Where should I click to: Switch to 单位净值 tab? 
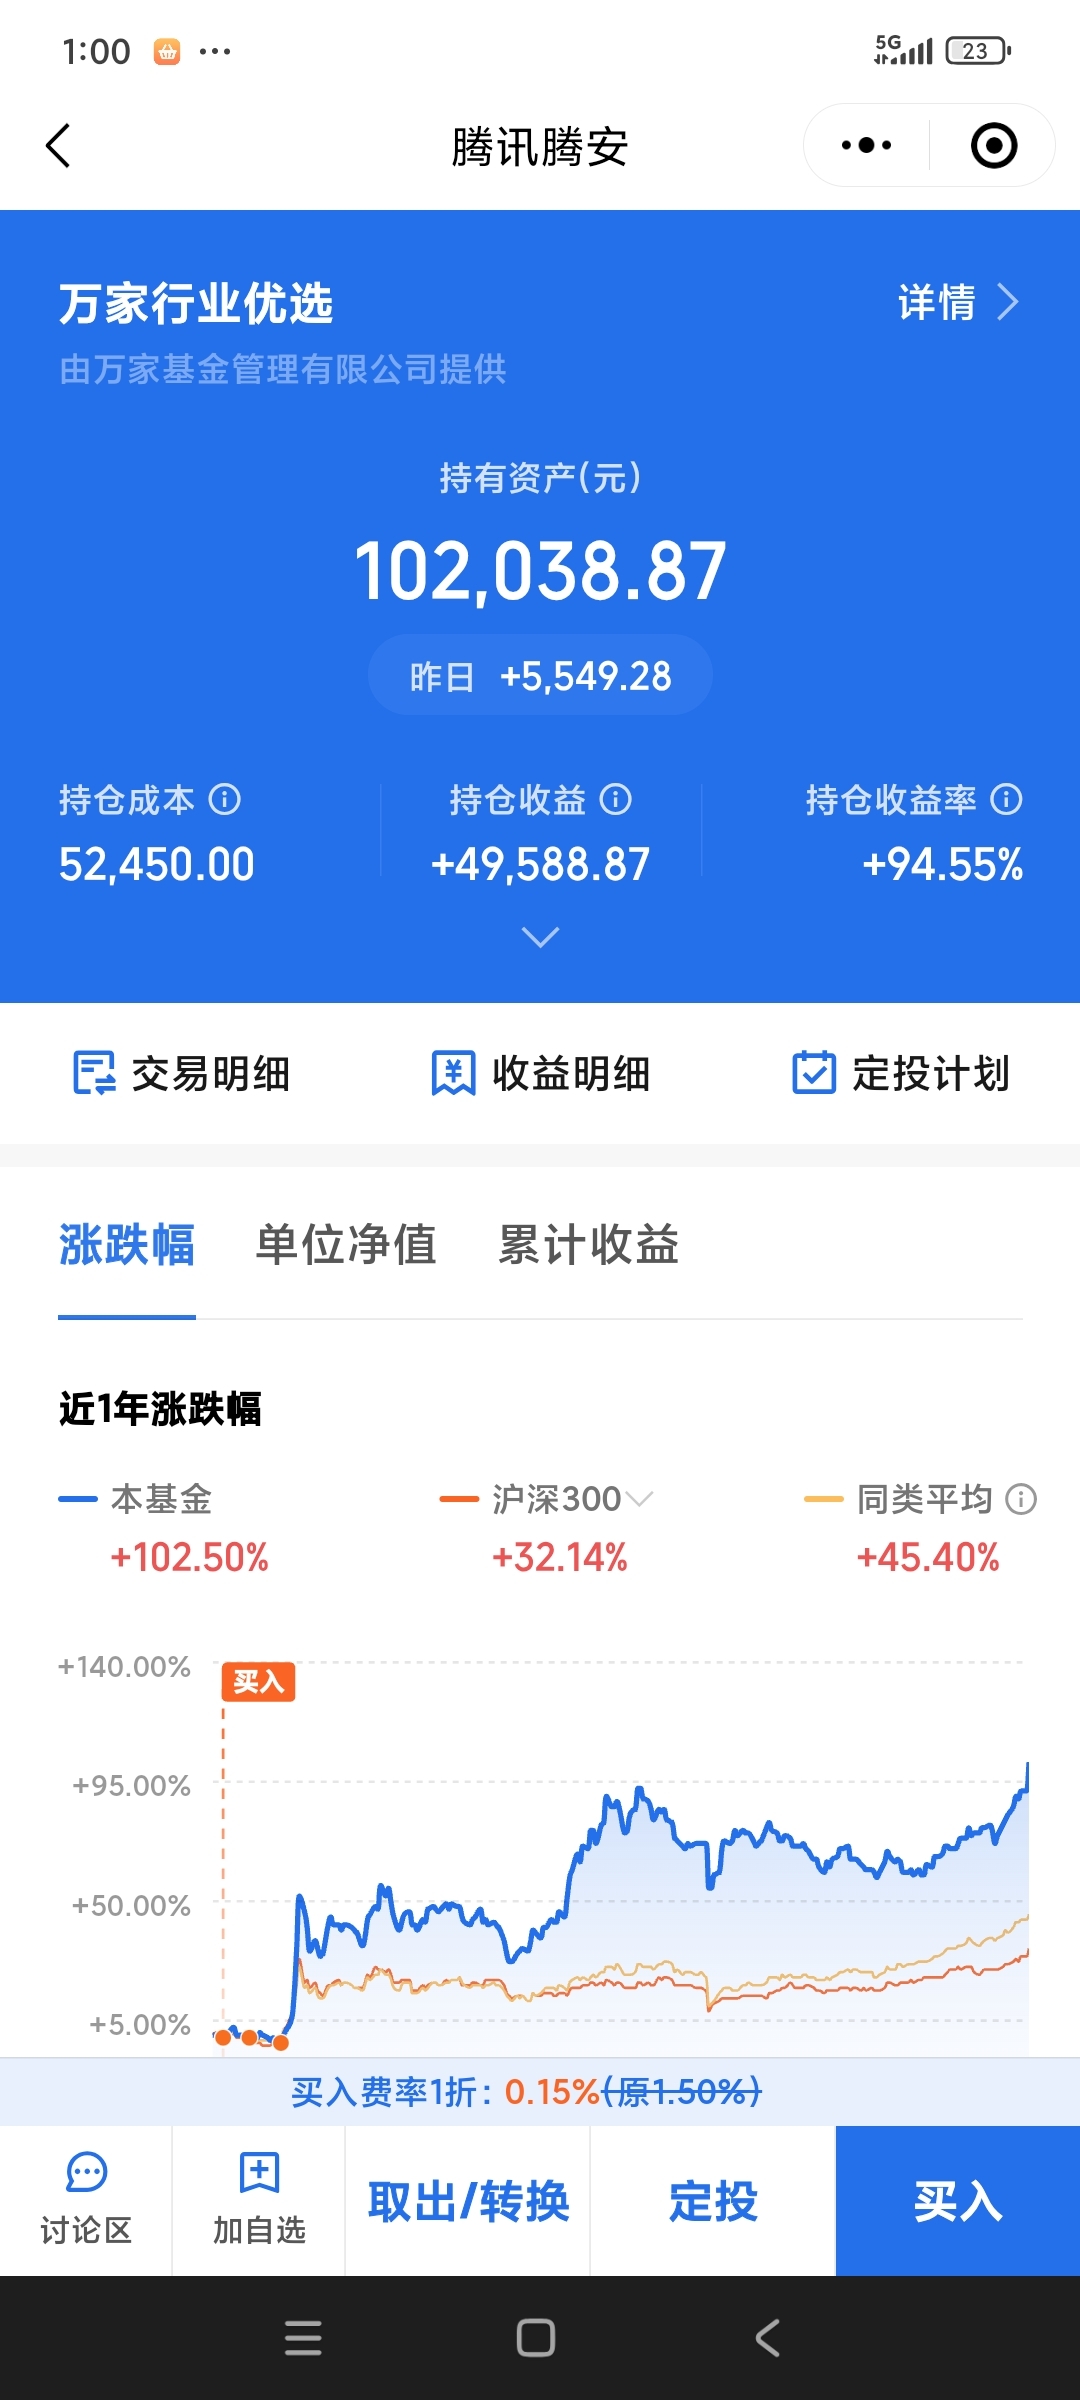pos(346,1246)
